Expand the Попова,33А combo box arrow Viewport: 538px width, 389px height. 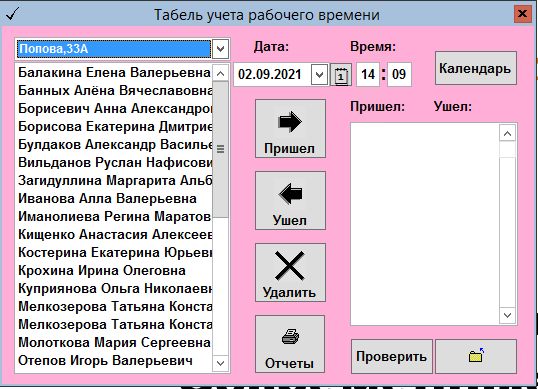[x=220, y=49]
